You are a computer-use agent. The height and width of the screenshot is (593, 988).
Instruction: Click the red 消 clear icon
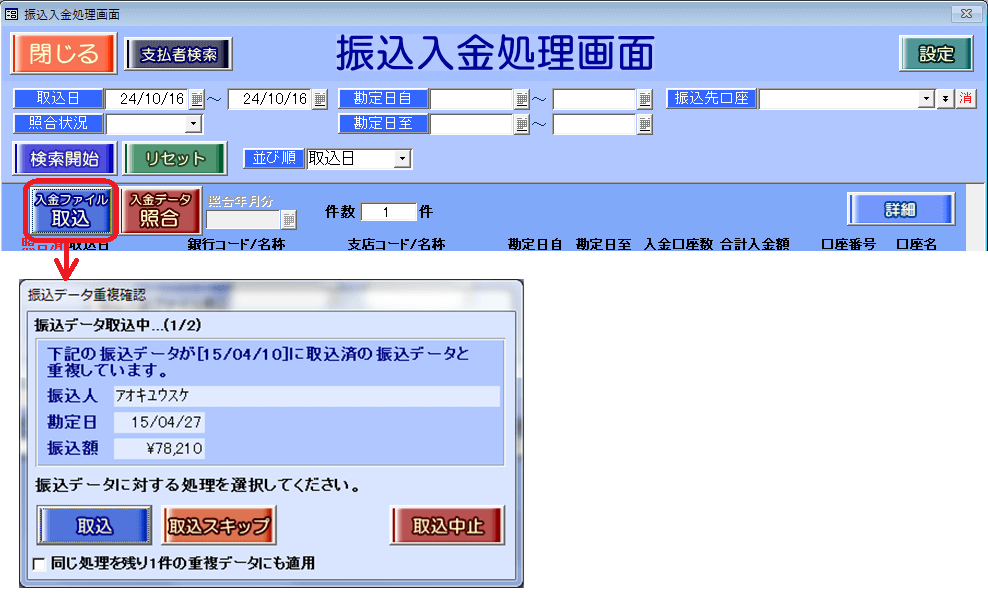[966, 99]
